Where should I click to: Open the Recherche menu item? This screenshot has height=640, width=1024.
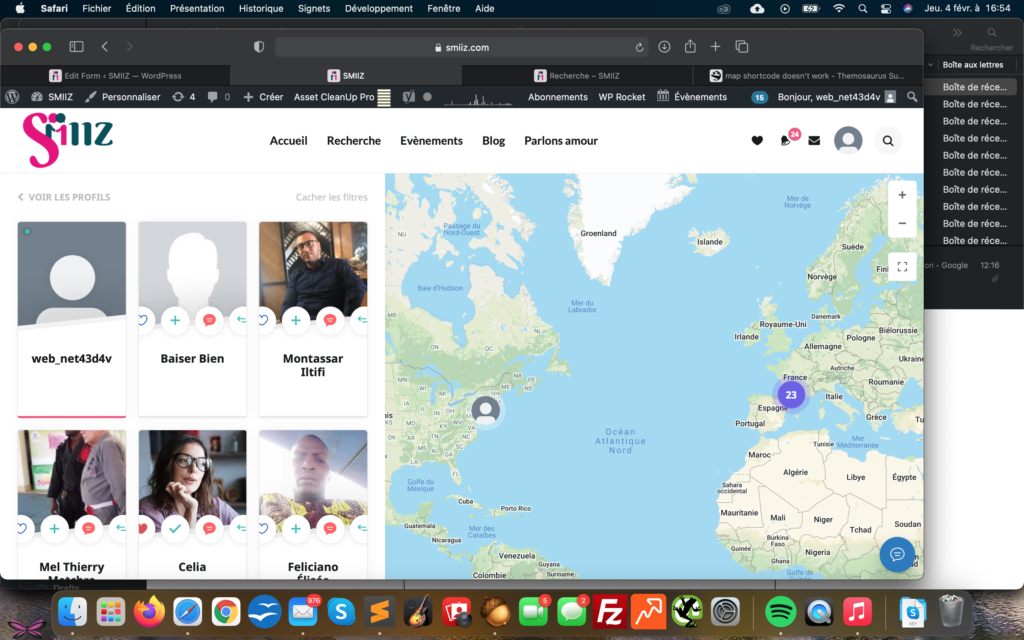[353, 140]
